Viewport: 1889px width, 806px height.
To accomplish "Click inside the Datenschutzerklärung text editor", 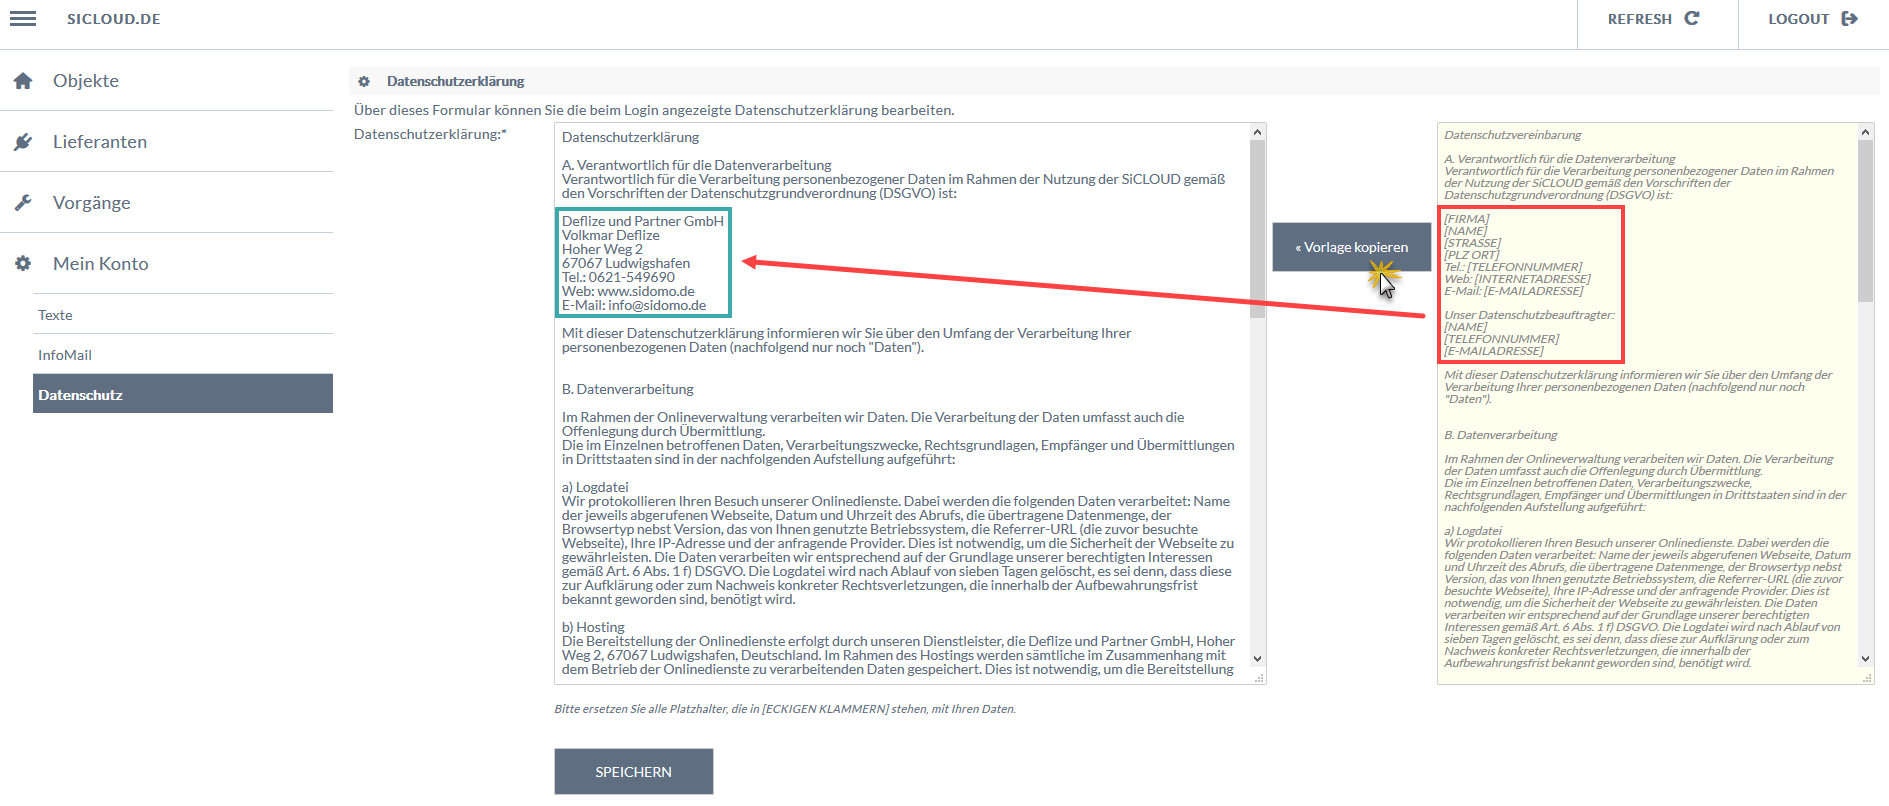I will tap(902, 404).
